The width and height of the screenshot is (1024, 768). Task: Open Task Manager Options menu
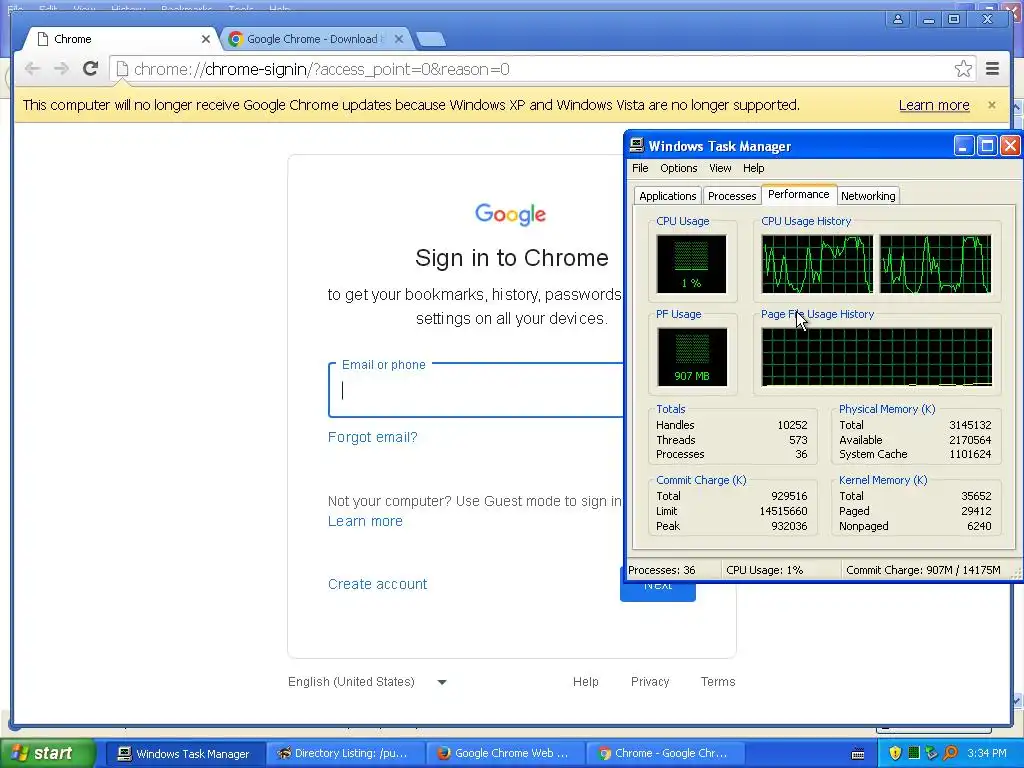tap(679, 168)
